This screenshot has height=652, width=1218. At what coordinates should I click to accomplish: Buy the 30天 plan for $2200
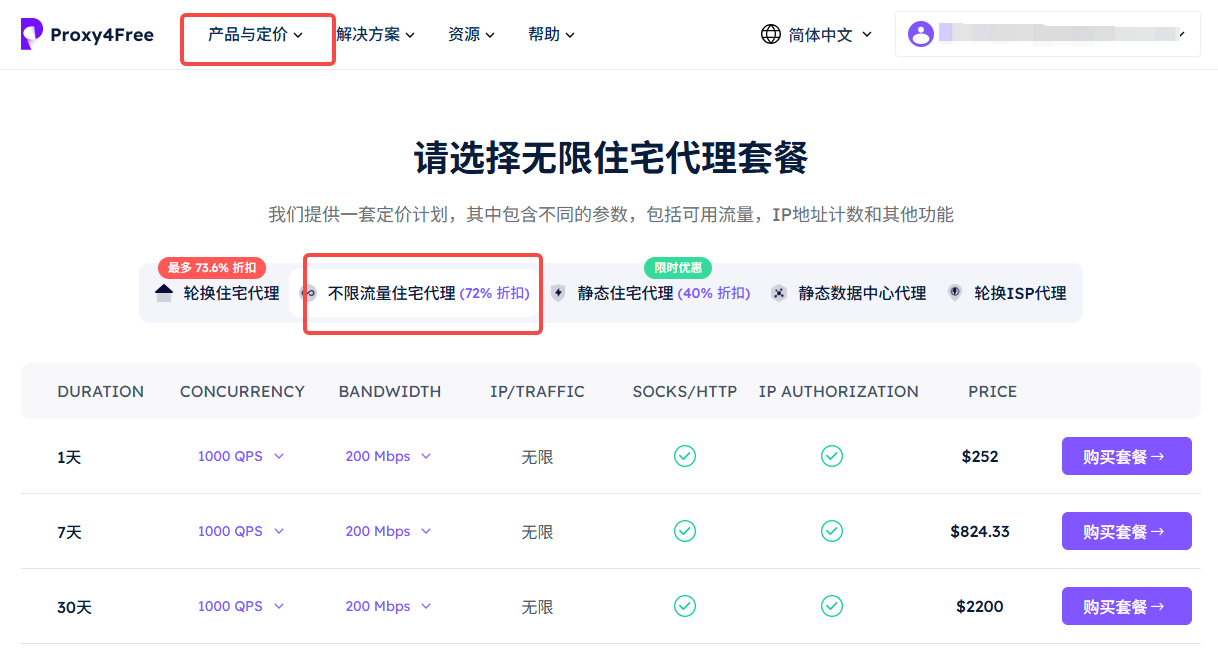1126,606
